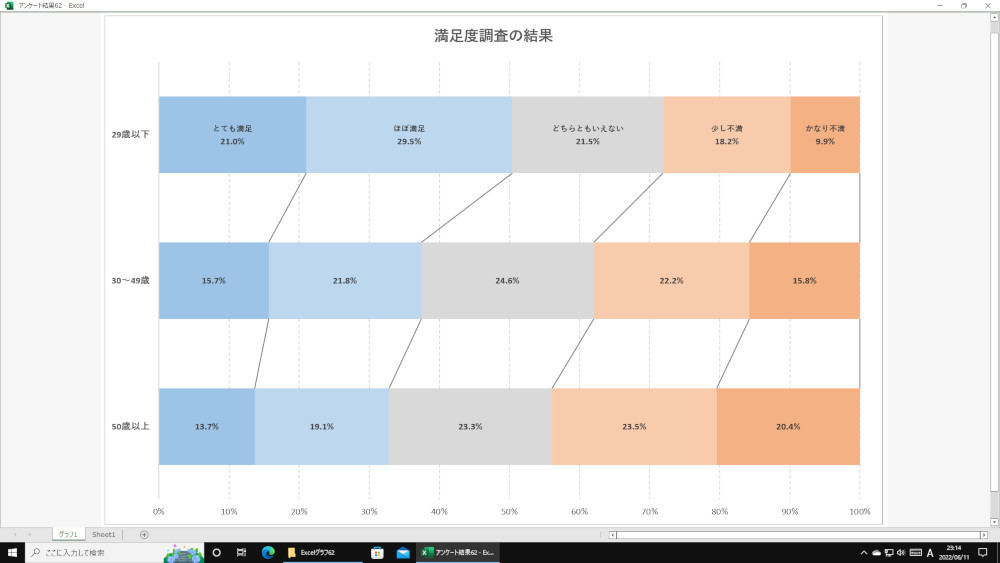Viewport: 1000px width, 563px height.
Task: Open Microsoft Store from the taskbar
Action: pyautogui.click(x=377, y=552)
